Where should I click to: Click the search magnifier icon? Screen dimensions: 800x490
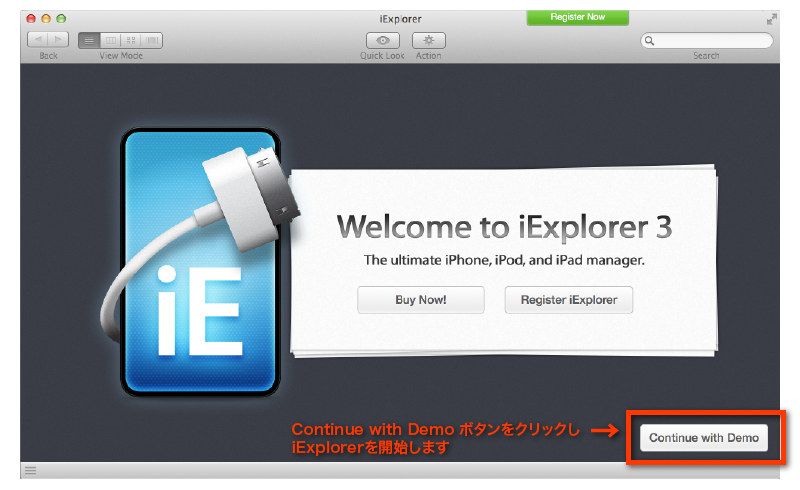tap(649, 40)
